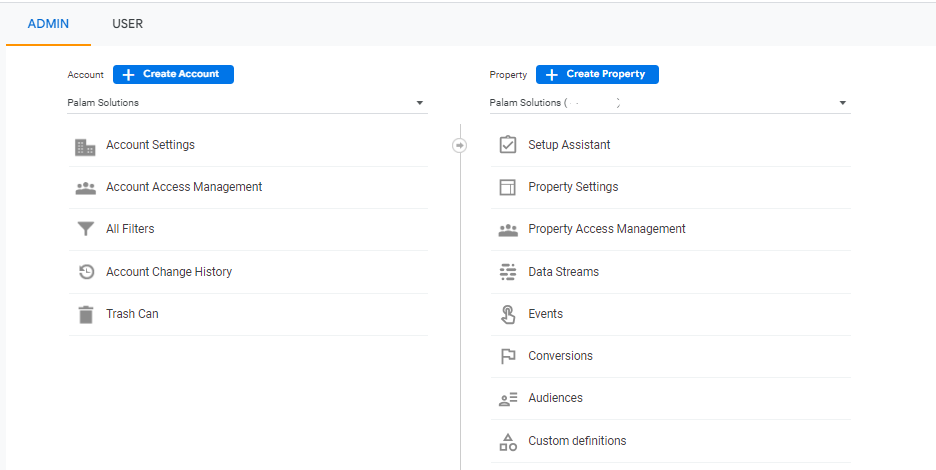Screen dimensions: 936x470
Task: Go to Property Access Management
Action: 606,229
